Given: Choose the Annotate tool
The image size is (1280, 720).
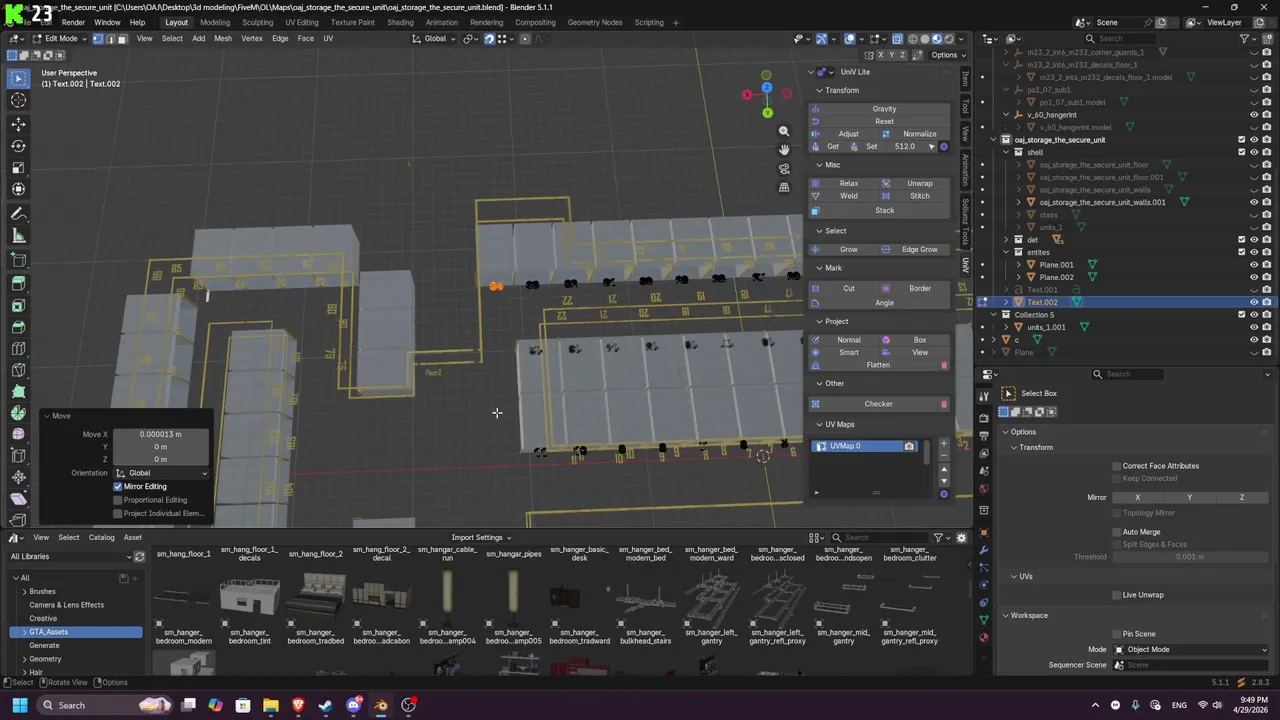Looking at the screenshot, I should [x=18, y=214].
